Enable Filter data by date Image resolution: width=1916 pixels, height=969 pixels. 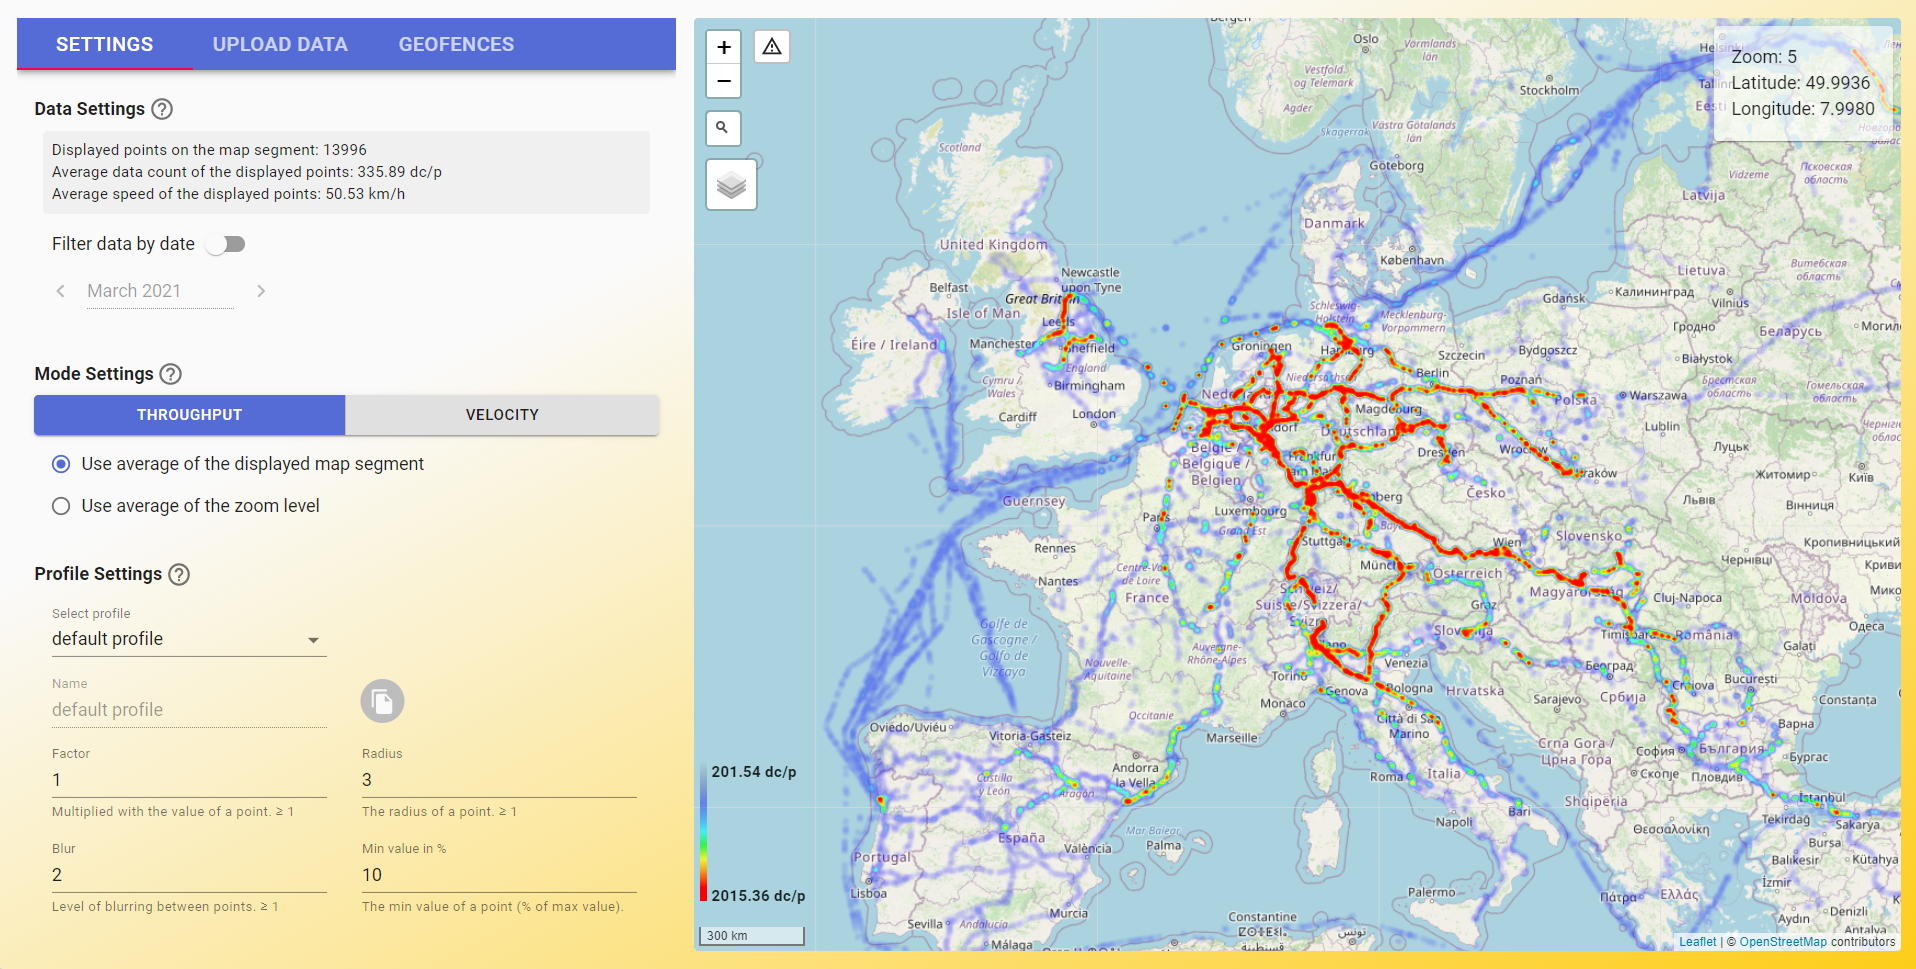(x=226, y=244)
